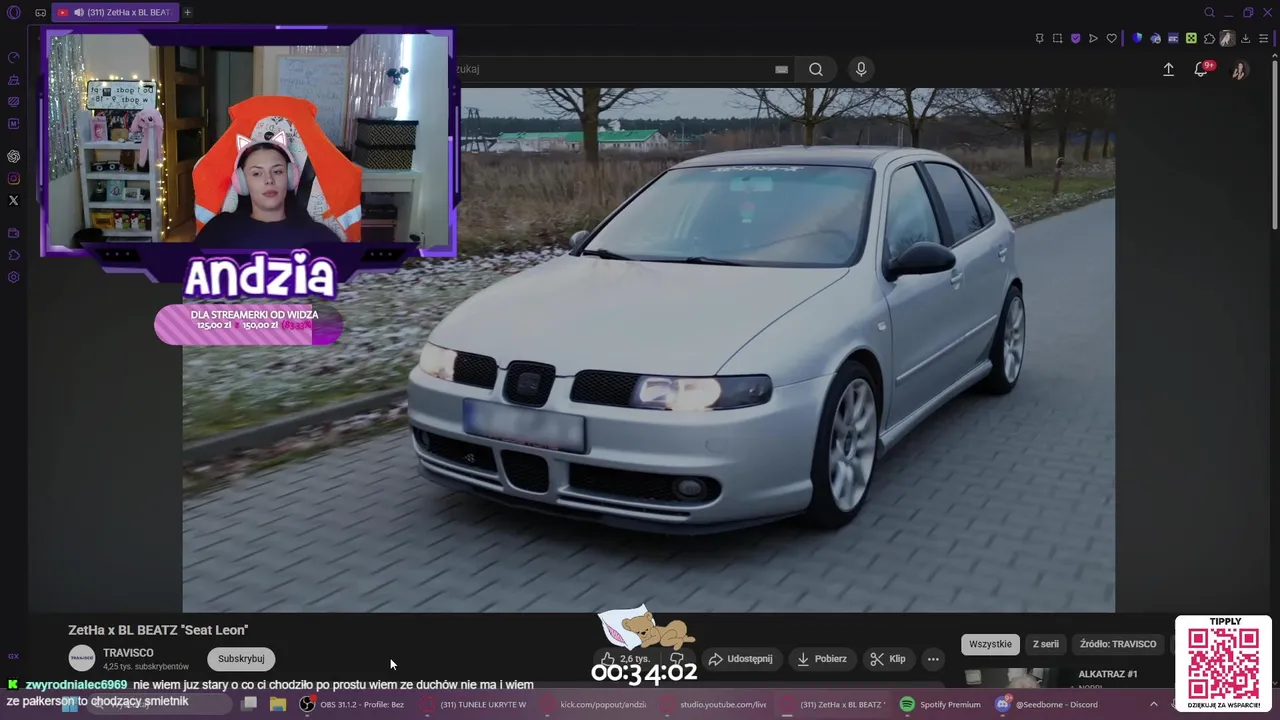Open @Seedborne Discord from the taskbar

click(1046, 704)
